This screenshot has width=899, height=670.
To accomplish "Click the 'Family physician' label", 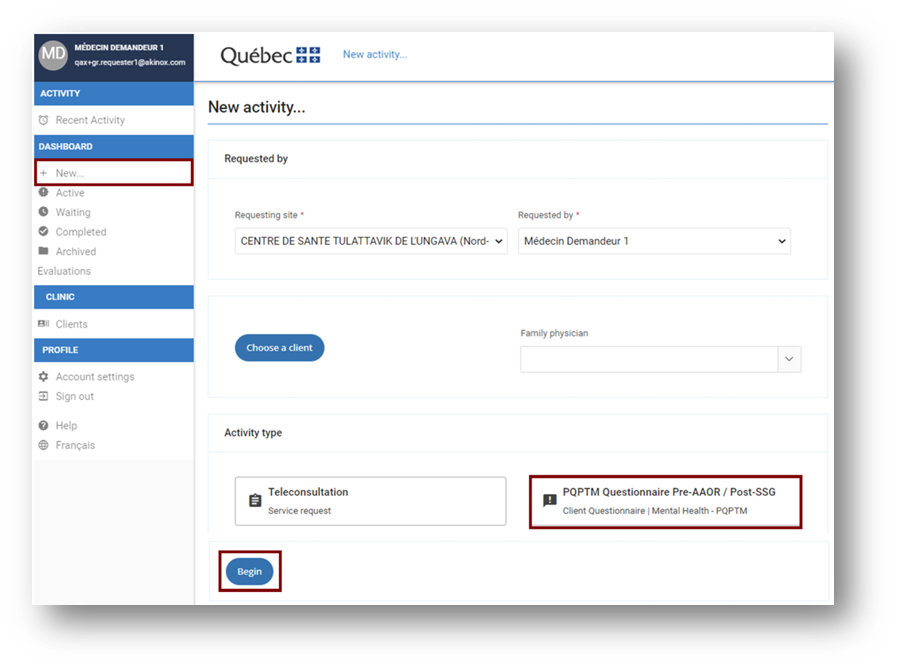I will (554, 334).
